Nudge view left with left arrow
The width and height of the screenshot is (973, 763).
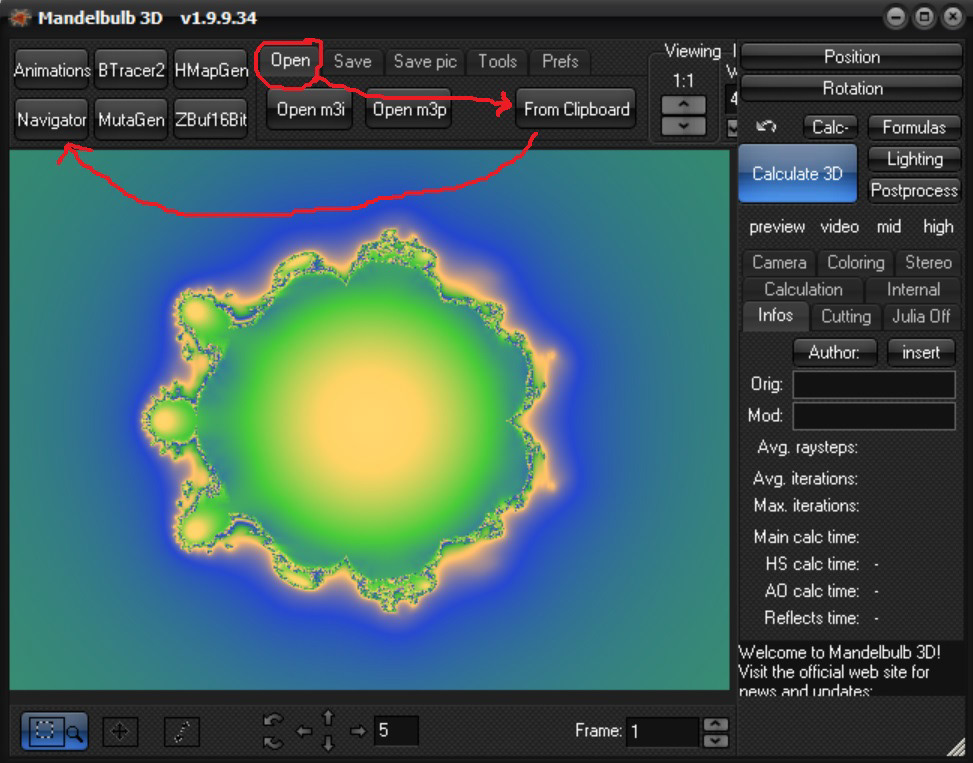point(303,731)
